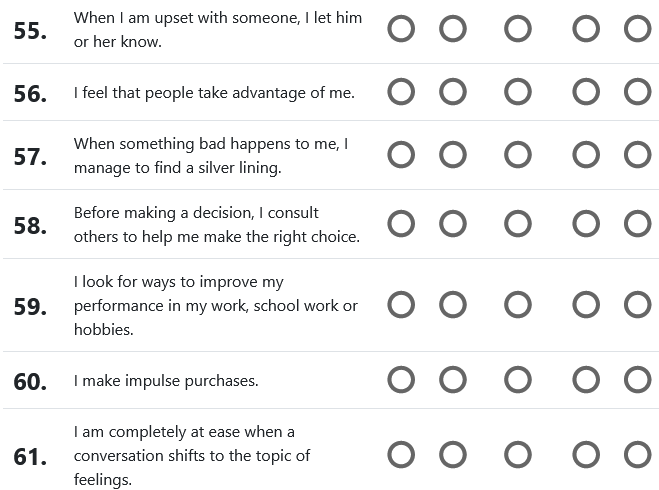659x490 pixels.
Task: Select first option for question 61
Action: pos(401,456)
